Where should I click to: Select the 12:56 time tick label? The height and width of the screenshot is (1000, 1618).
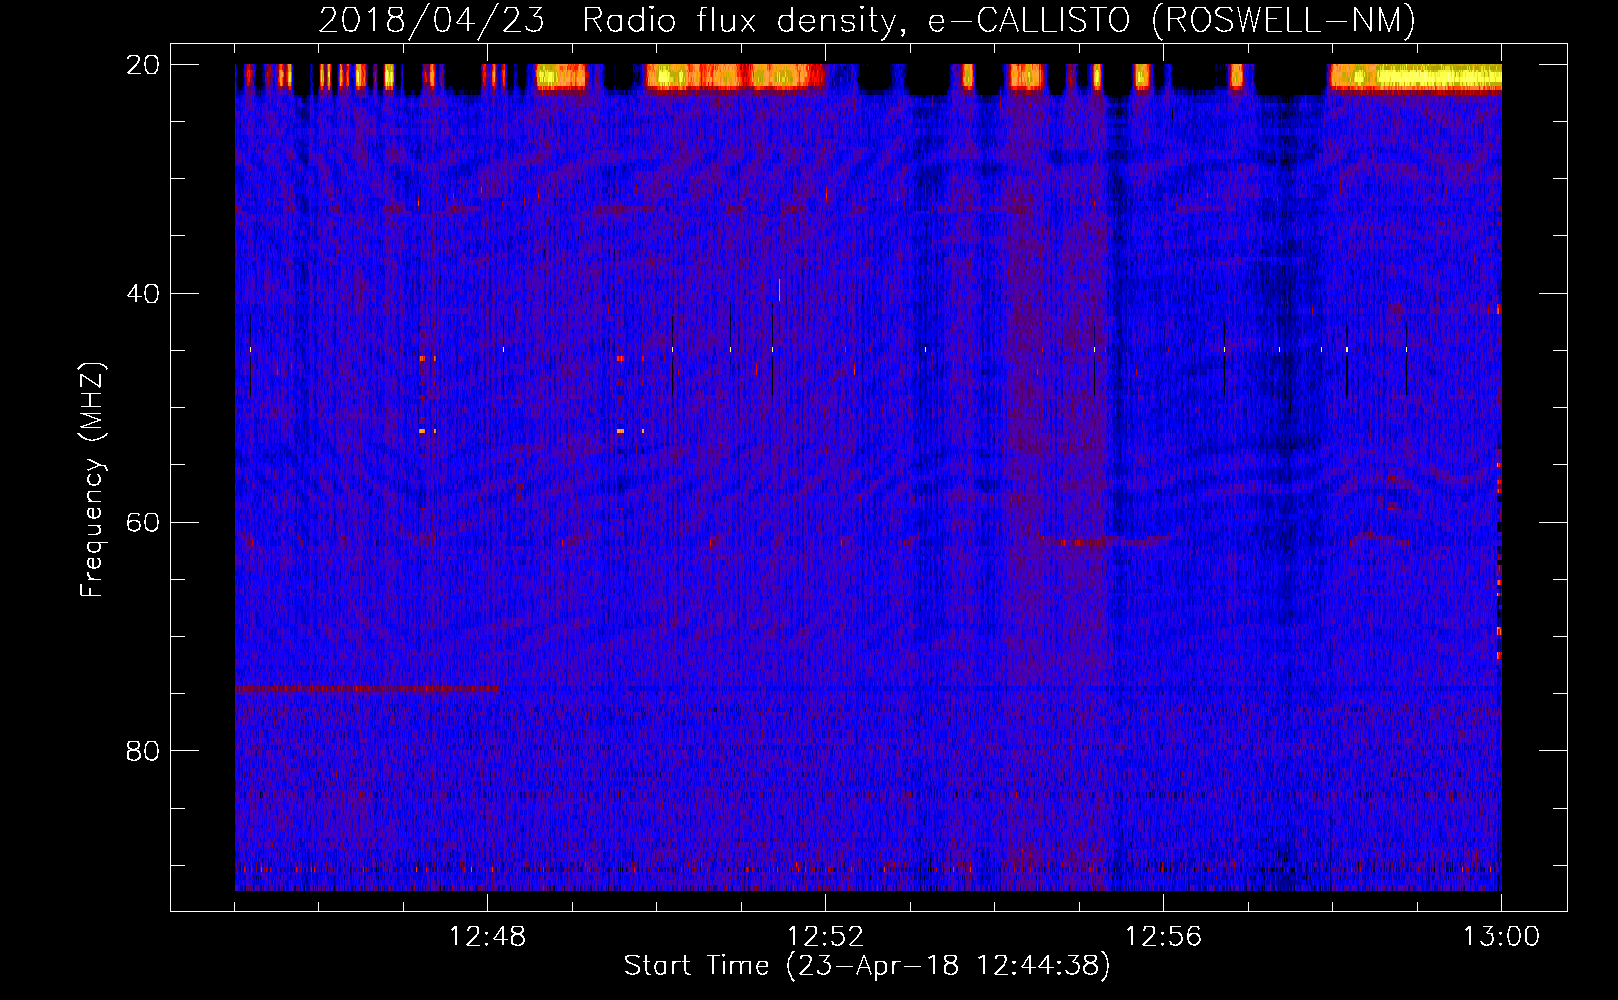coord(1163,937)
